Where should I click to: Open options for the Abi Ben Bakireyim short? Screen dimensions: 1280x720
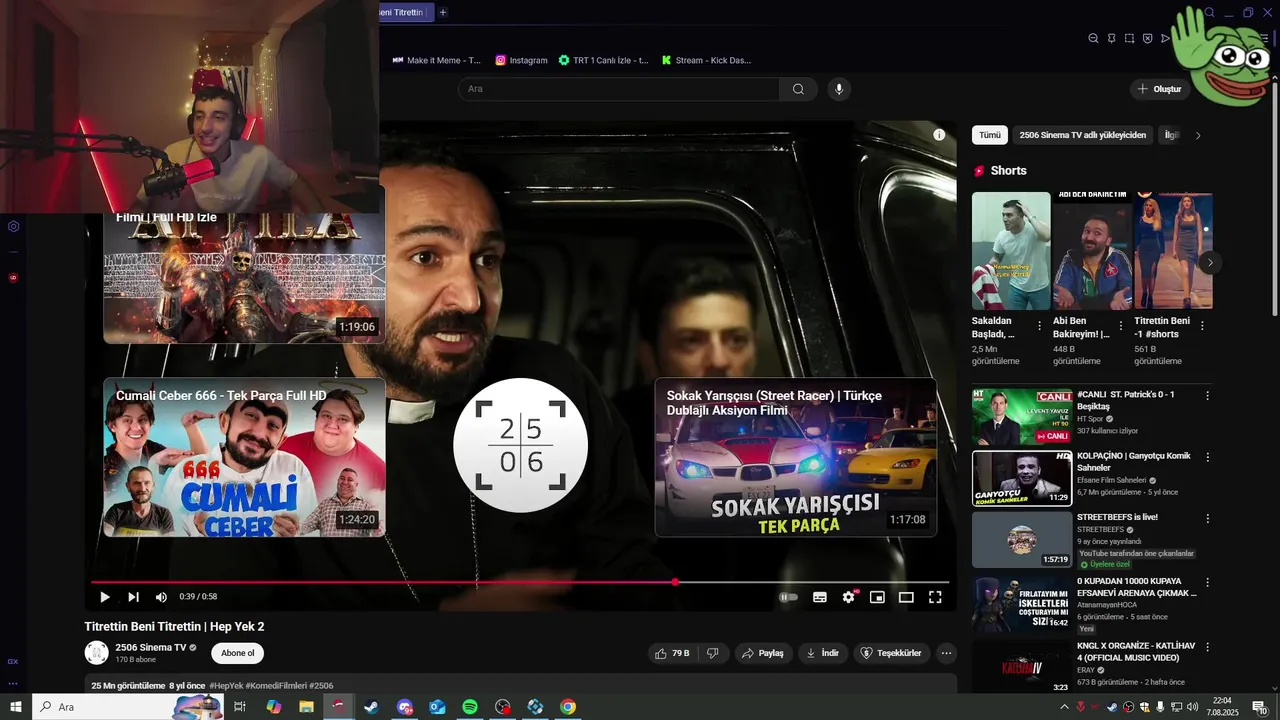coord(1120,326)
